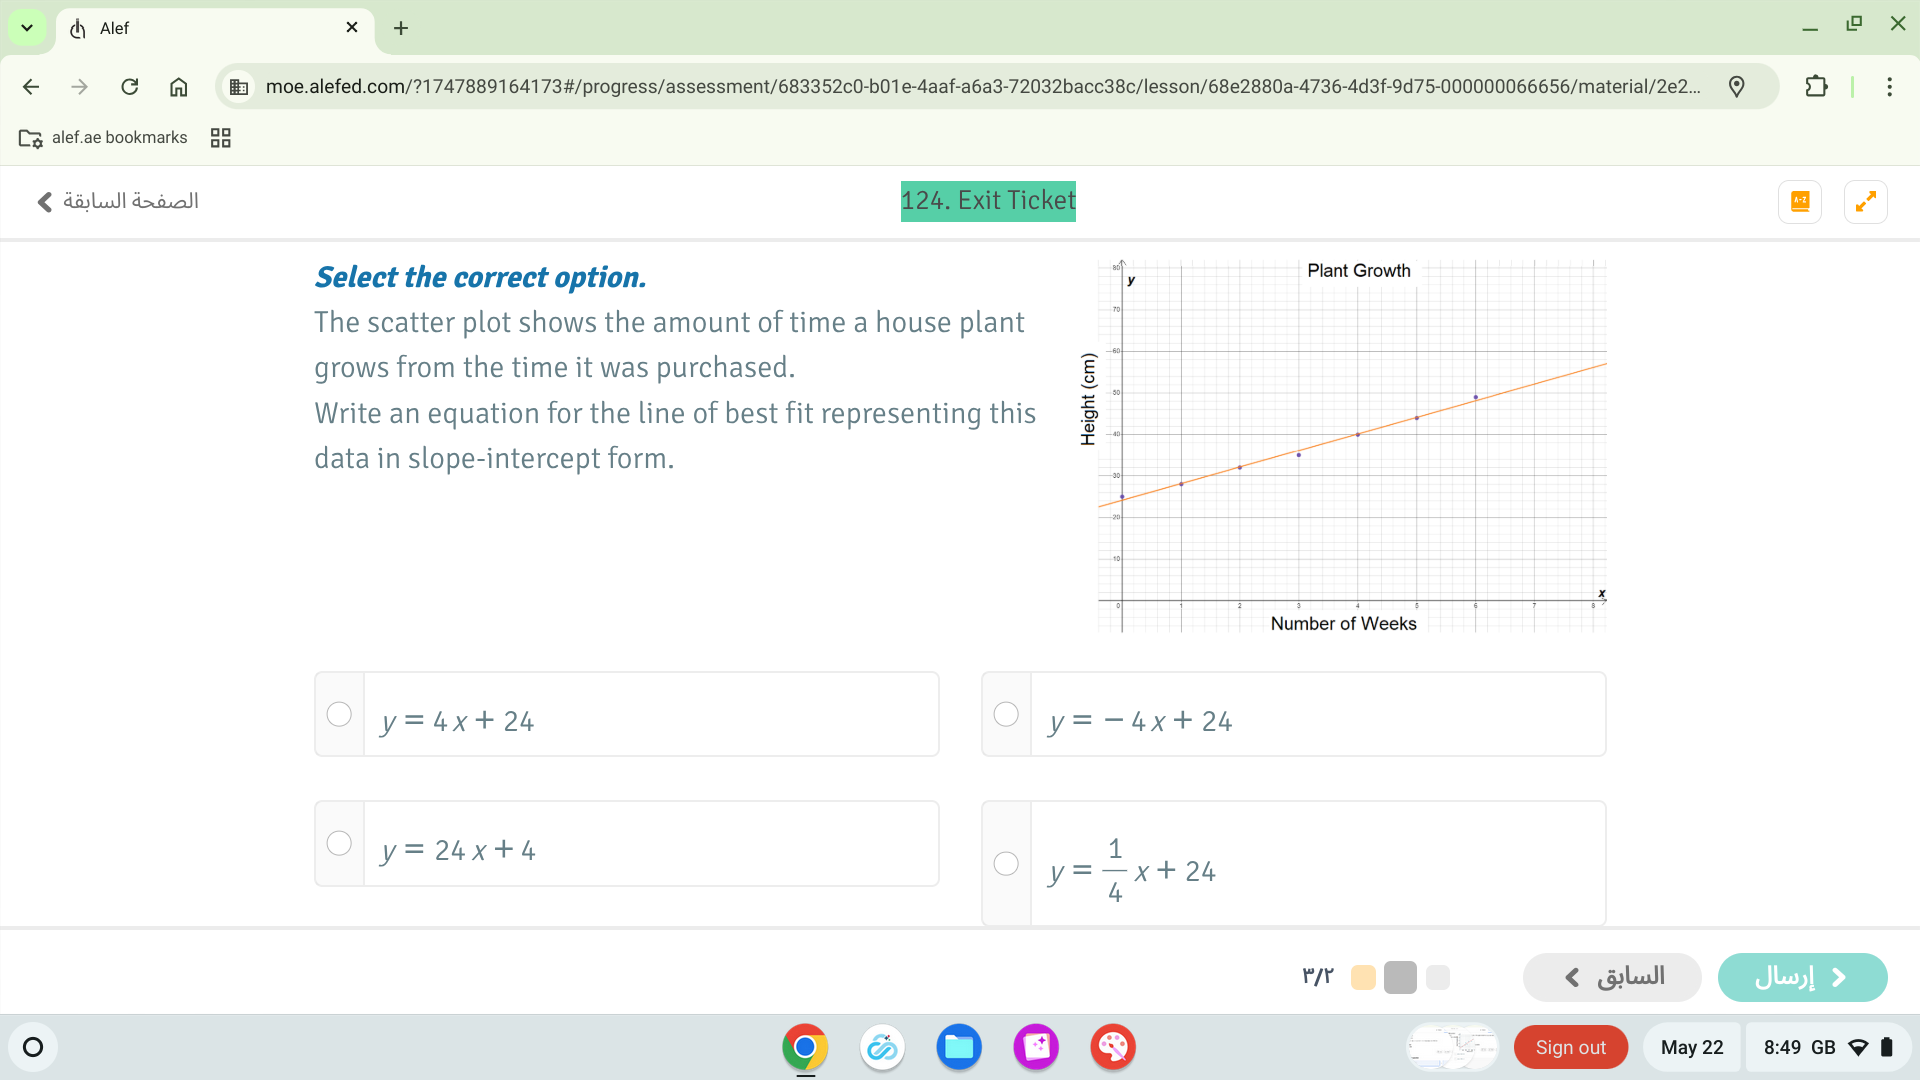Open the bookmarks apps grid icon
Image resolution: width=1920 pixels, height=1080 pixels.
click(221, 138)
